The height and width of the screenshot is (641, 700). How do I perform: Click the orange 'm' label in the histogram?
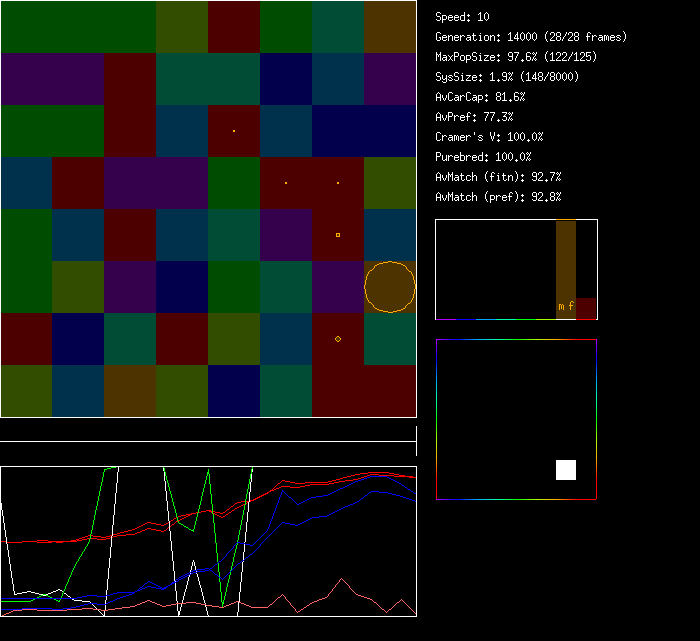coord(561,306)
